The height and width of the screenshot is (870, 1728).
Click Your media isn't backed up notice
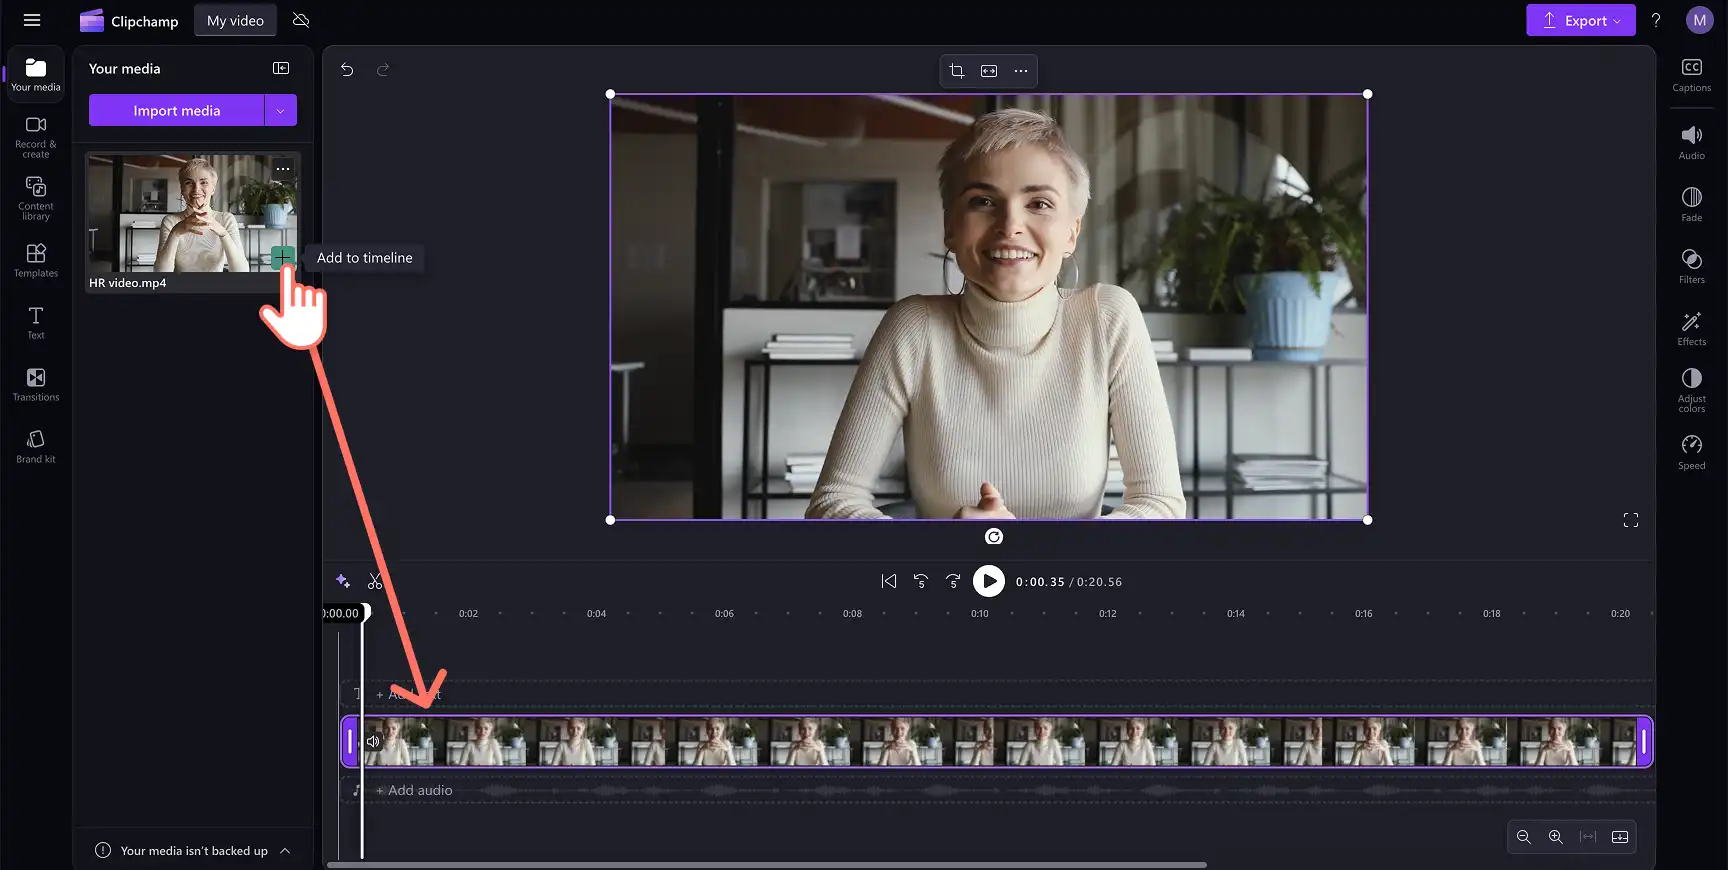(x=194, y=851)
